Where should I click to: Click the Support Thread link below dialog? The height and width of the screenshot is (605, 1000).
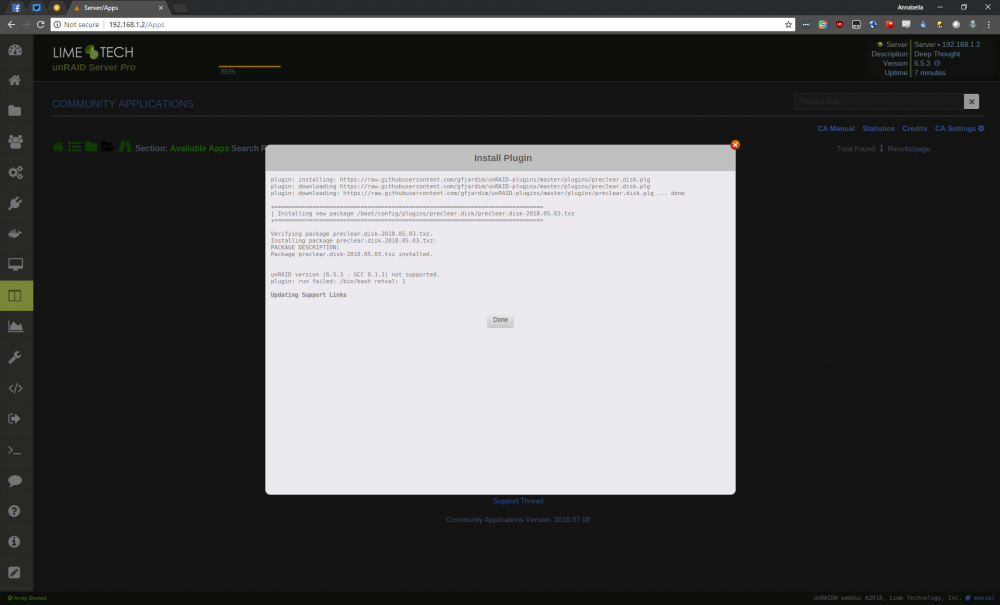click(518, 501)
